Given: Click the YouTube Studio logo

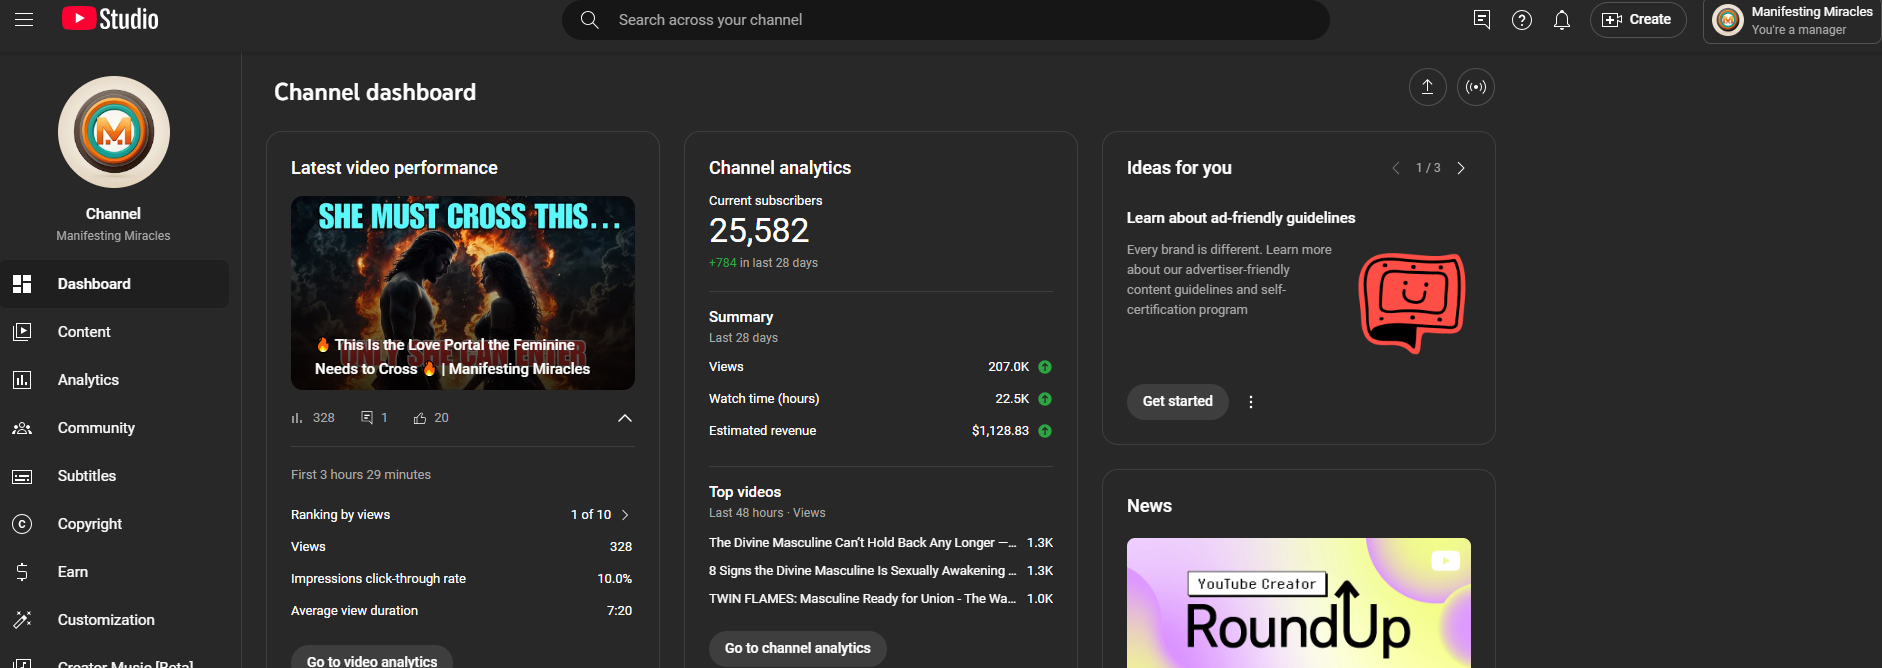Looking at the screenshot, I should click(110, 19).
